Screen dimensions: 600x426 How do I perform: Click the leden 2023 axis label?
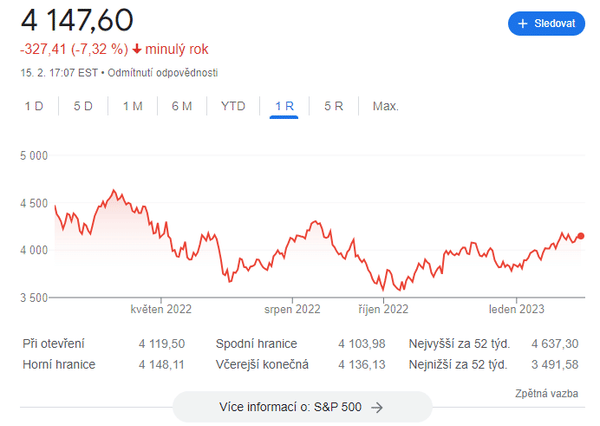point(516,310)
